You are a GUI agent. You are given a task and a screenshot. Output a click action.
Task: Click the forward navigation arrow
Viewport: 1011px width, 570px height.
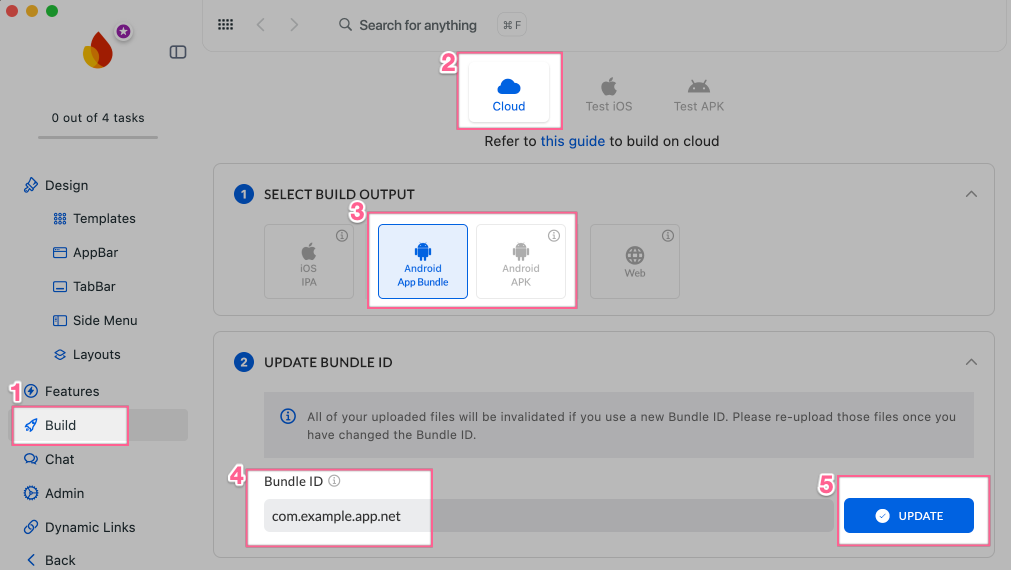coord(294,25)
